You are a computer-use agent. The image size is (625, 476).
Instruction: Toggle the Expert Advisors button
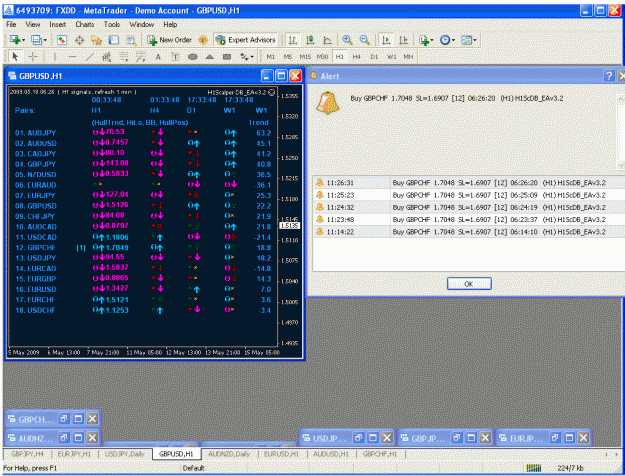tap(246, 40)
